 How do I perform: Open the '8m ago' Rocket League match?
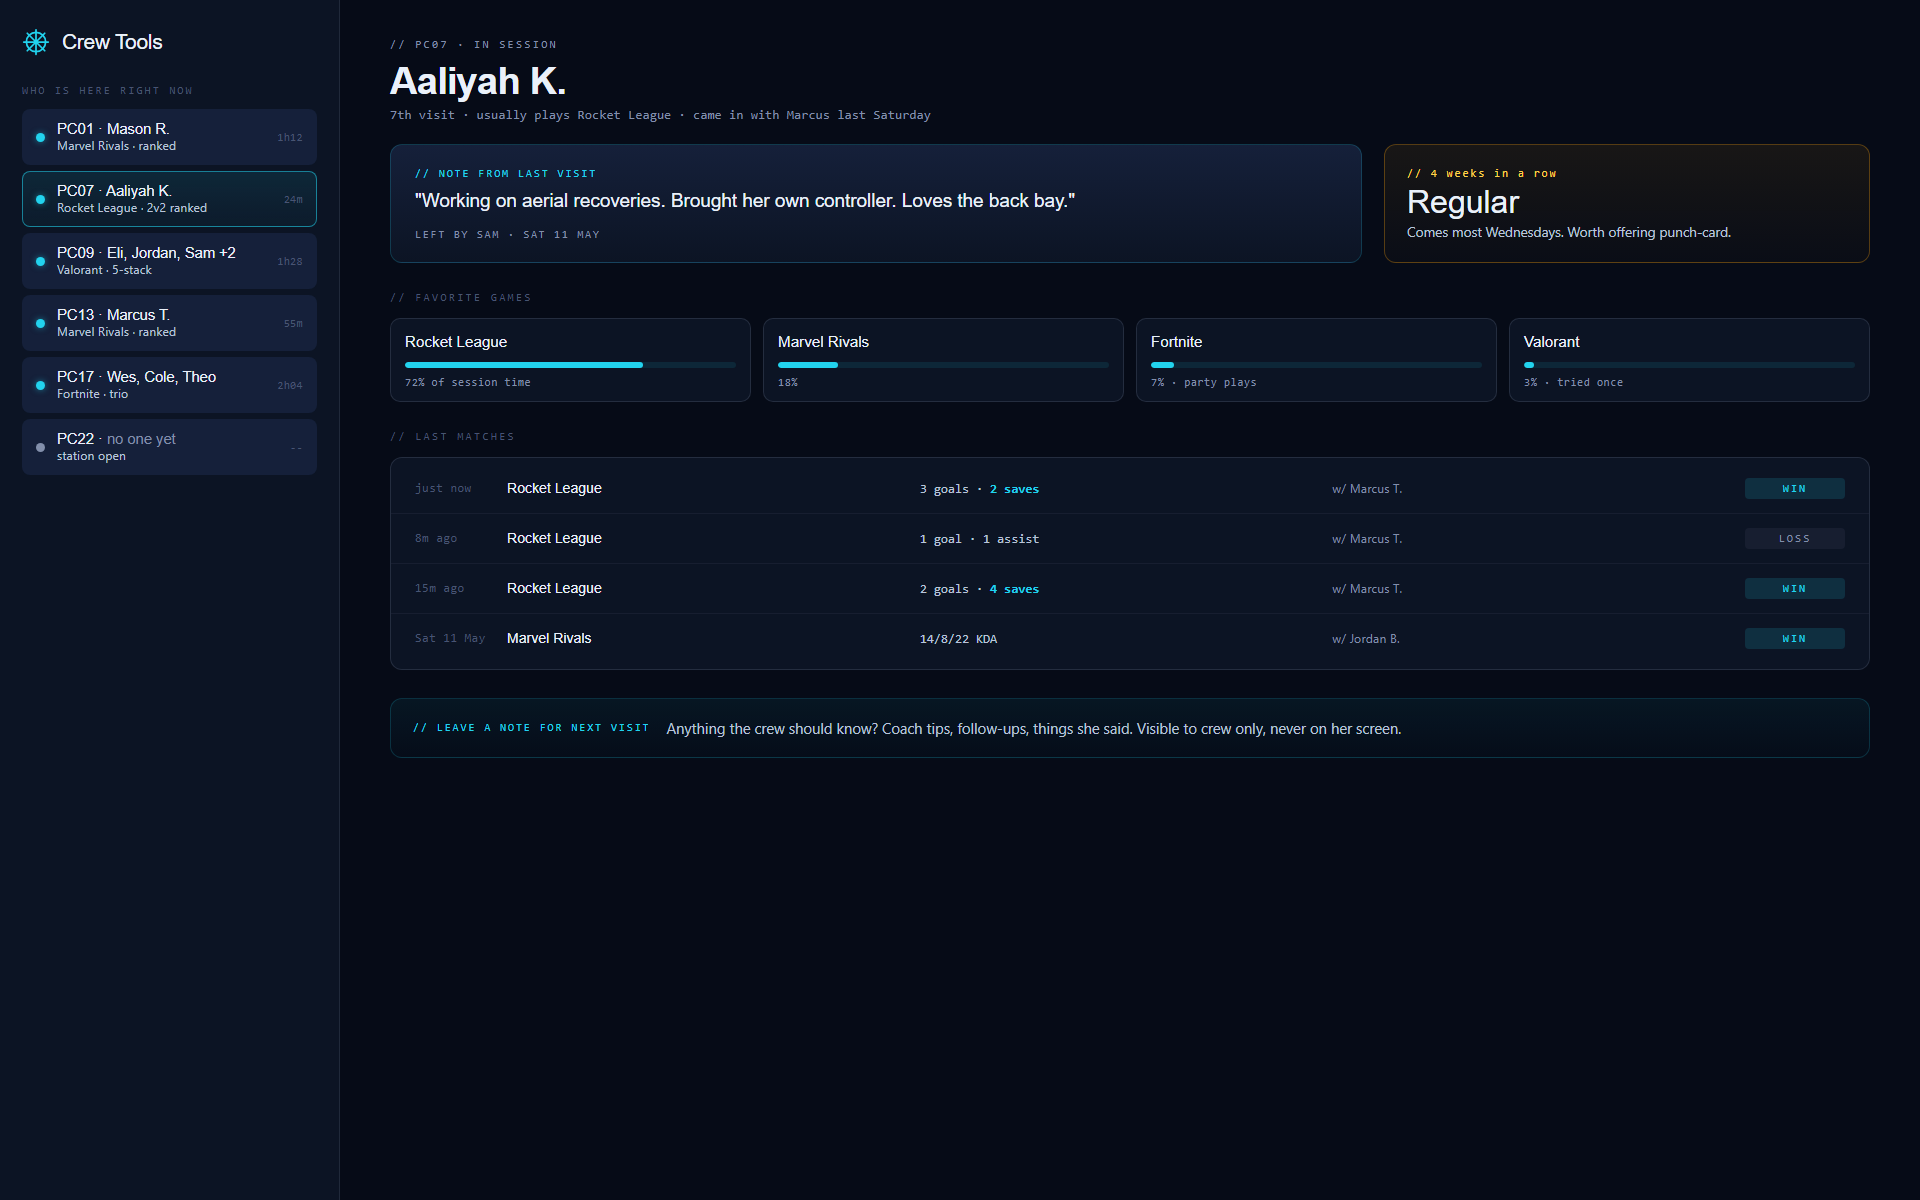1130,538
